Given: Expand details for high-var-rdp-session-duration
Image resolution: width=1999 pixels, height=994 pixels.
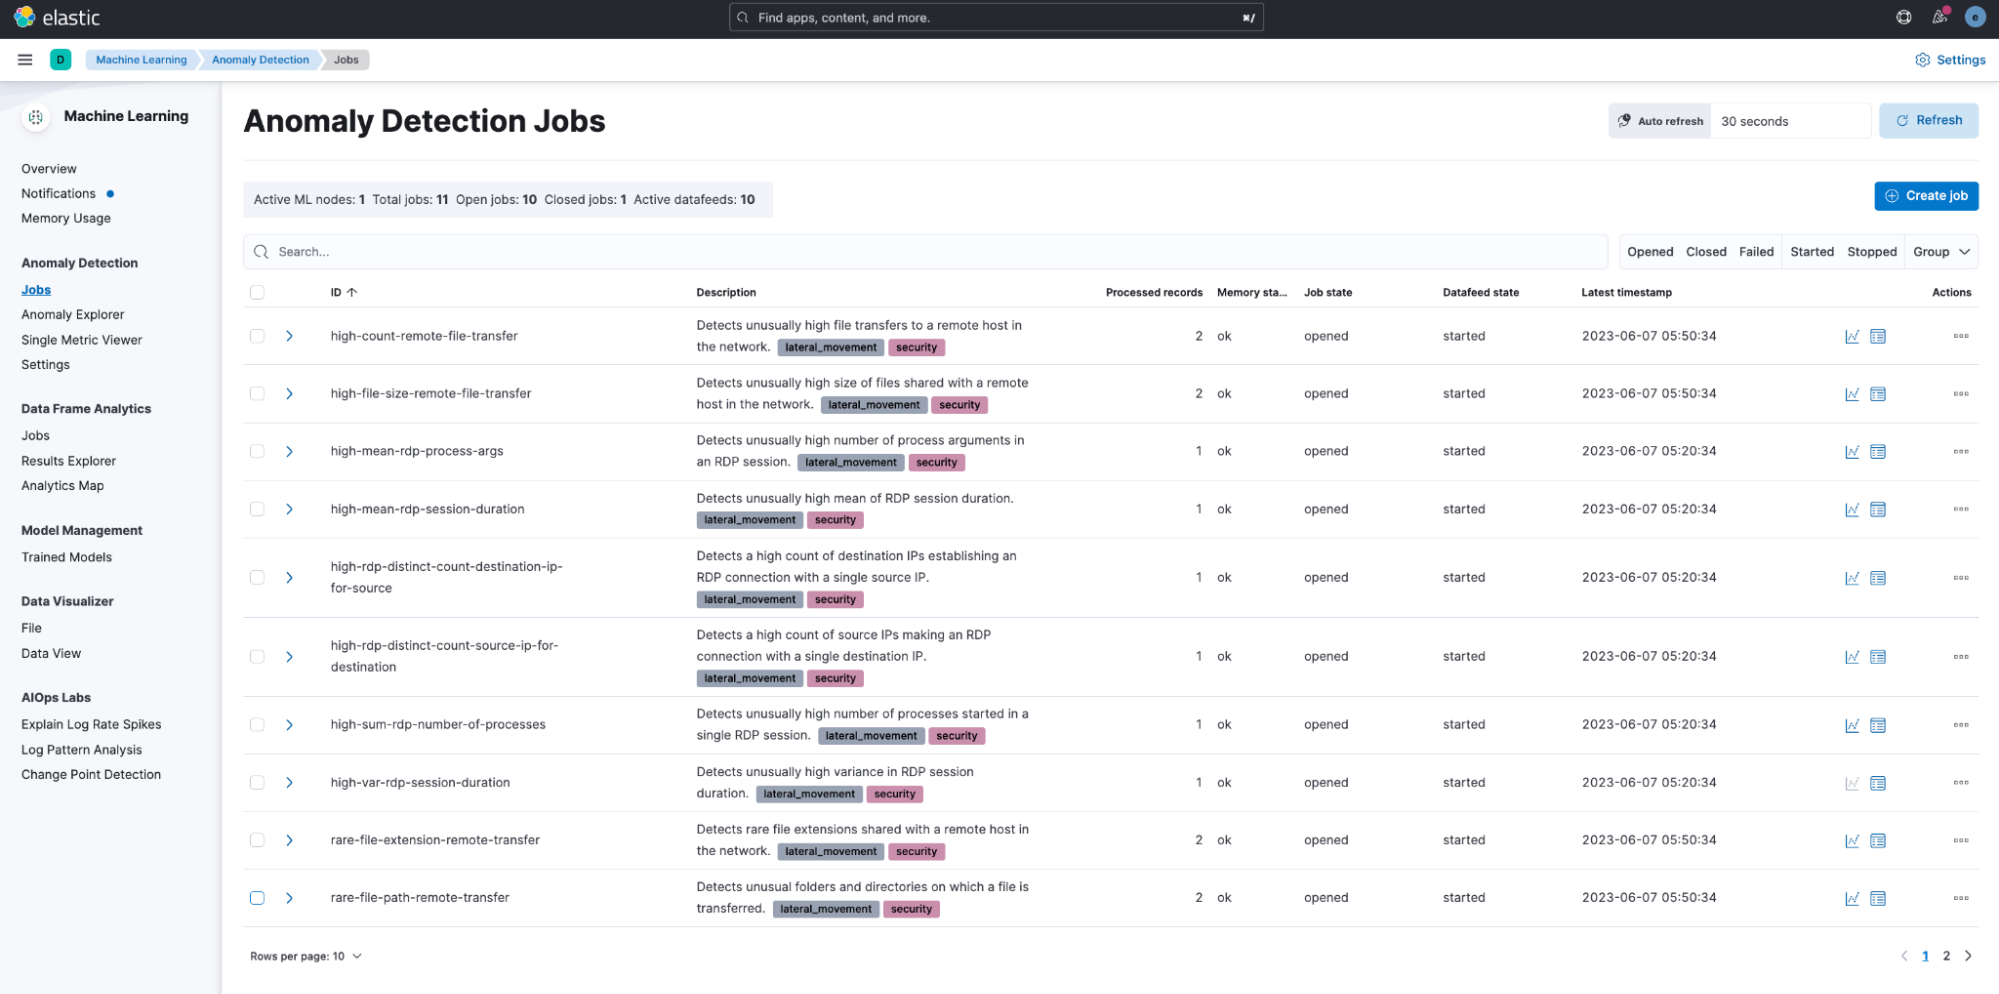Looking at the screenshot, I should click(289, 783).
